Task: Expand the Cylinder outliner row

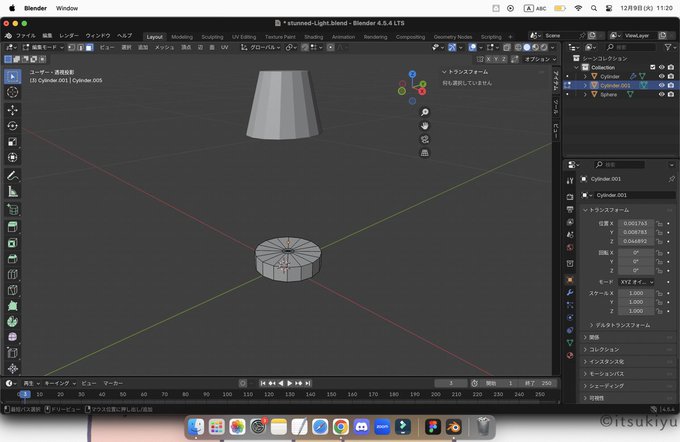Action: click(585, 76)
